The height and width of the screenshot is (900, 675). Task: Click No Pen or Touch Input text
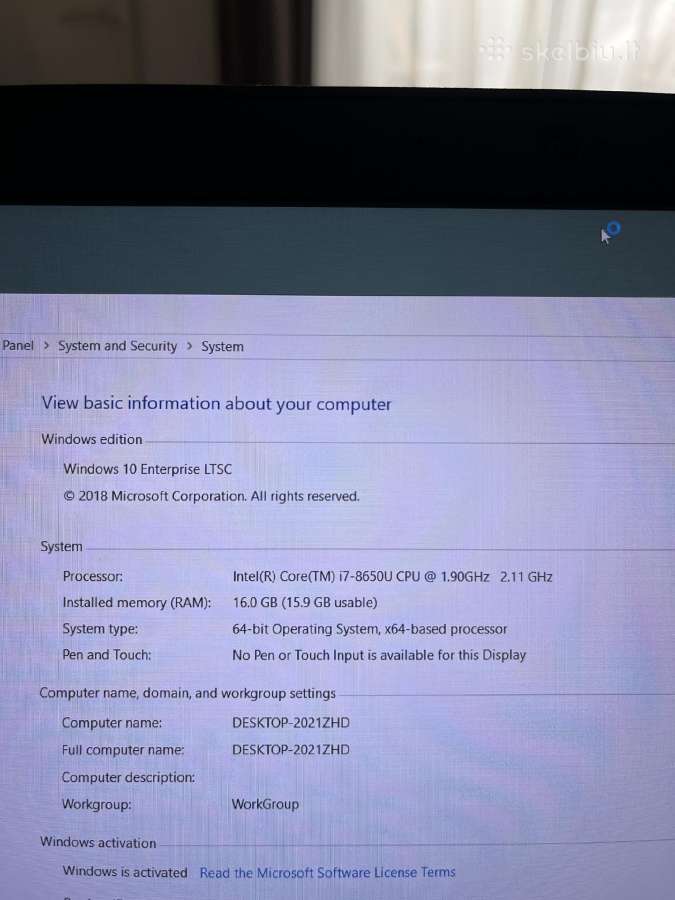(x=379, y=655)
